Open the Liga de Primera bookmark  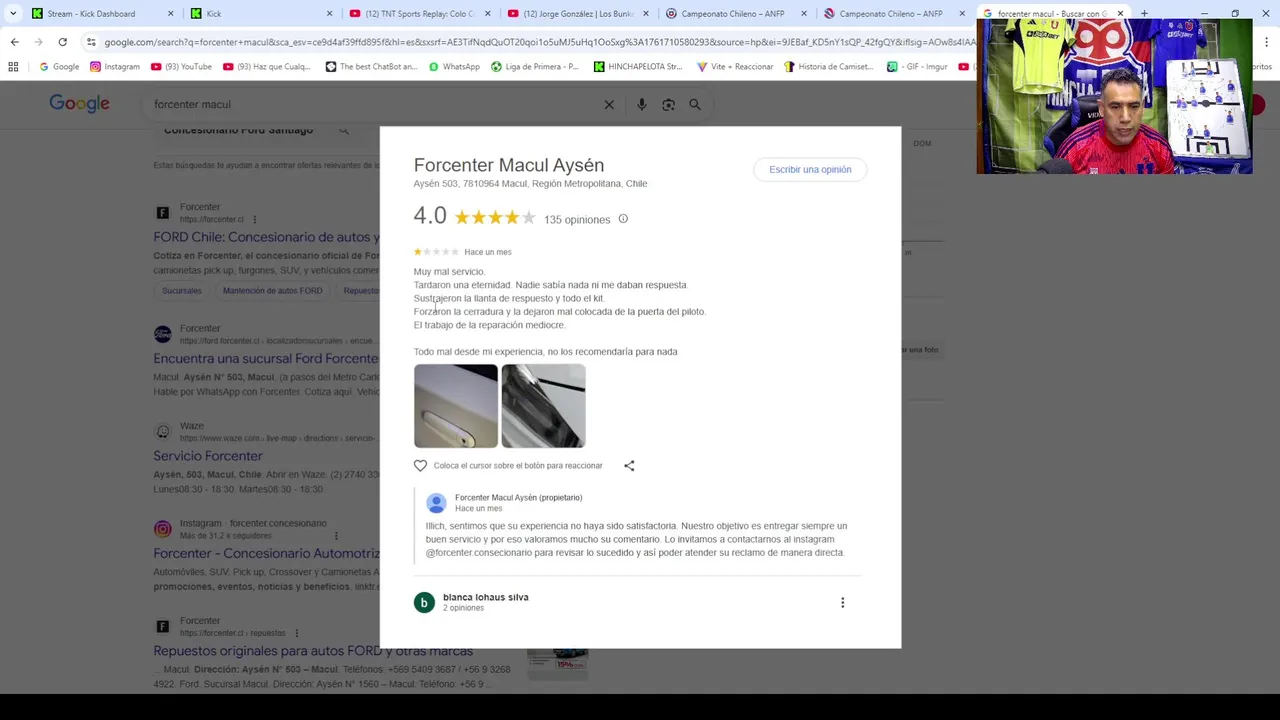coord(534,66)
